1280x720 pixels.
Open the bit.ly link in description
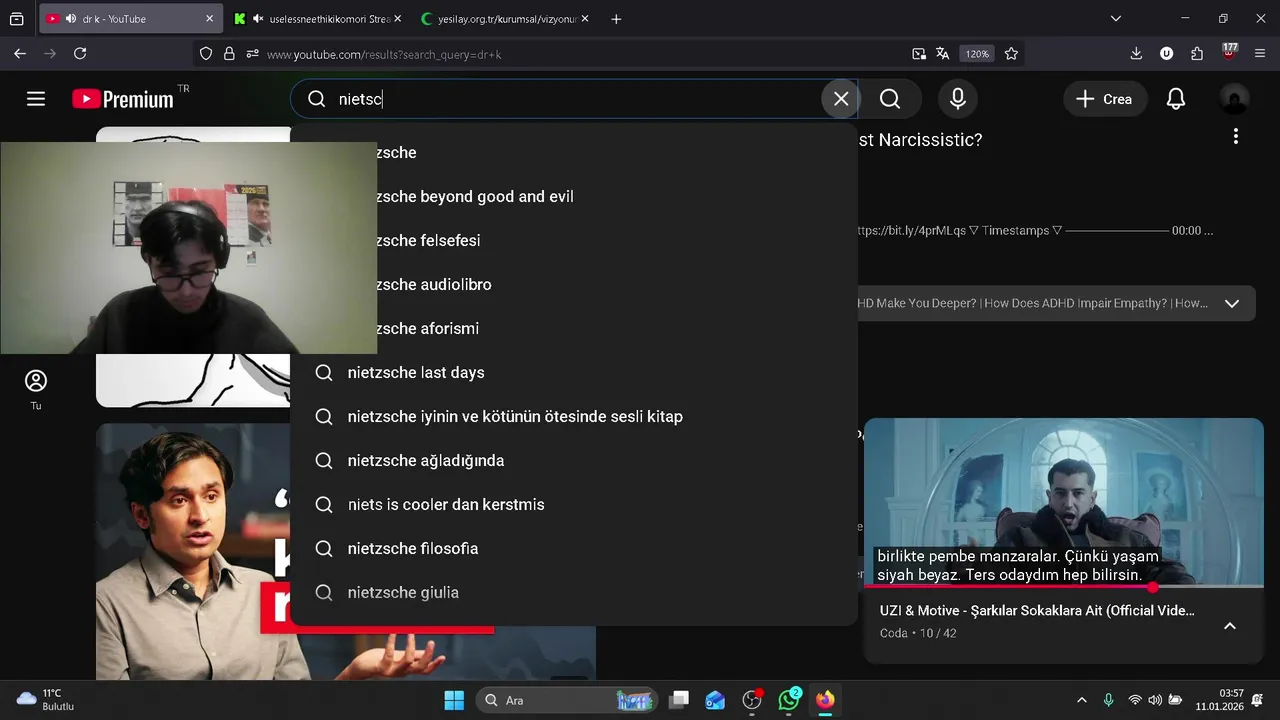click(912, 230)
